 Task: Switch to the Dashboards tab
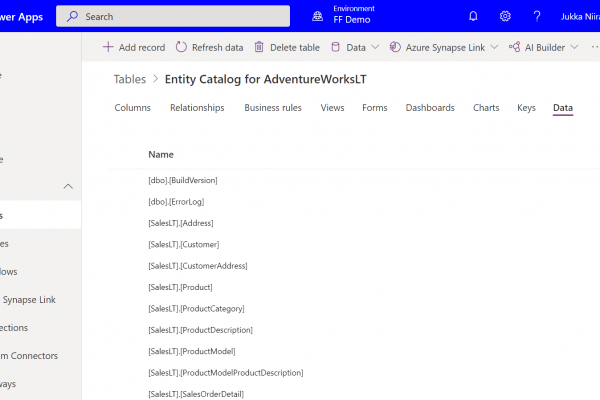click(430, 108)
